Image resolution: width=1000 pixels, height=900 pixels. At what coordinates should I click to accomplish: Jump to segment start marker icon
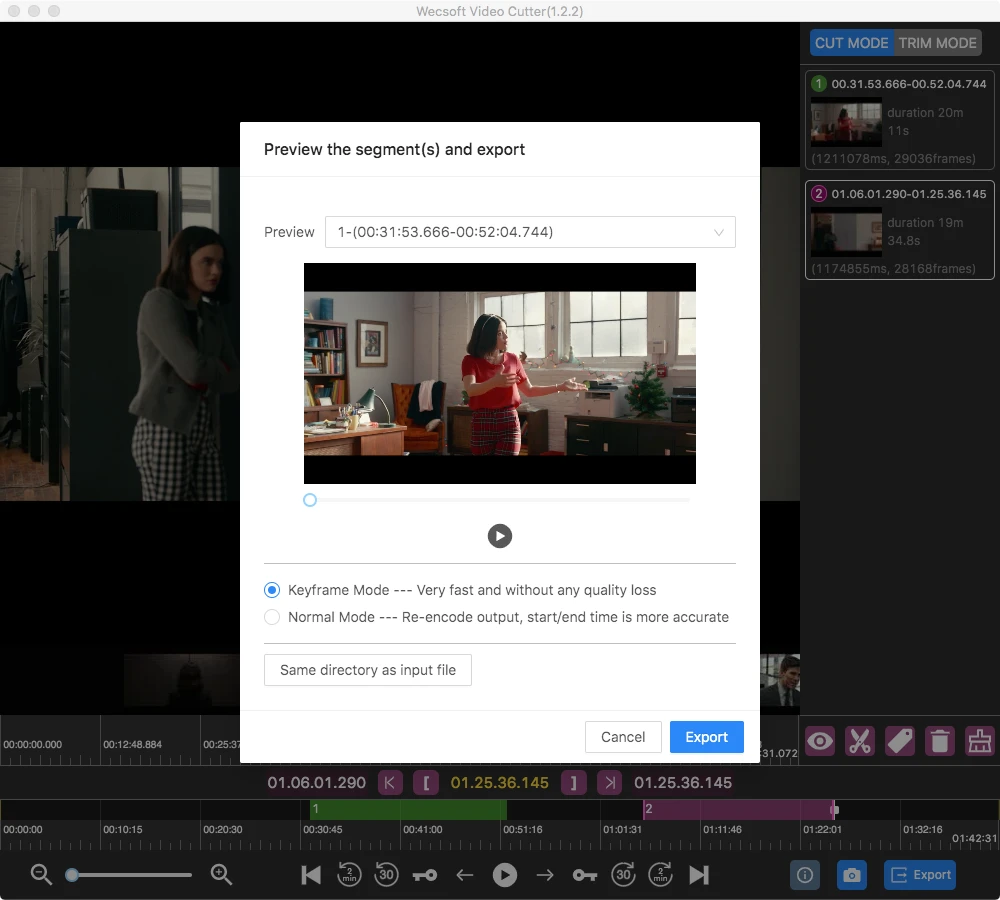tap(390, 783)
